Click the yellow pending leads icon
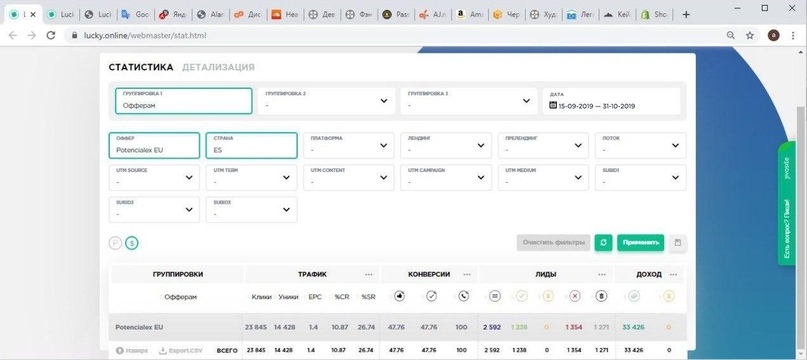The width and height of the screenshot is (807, 360). (548, 296)
